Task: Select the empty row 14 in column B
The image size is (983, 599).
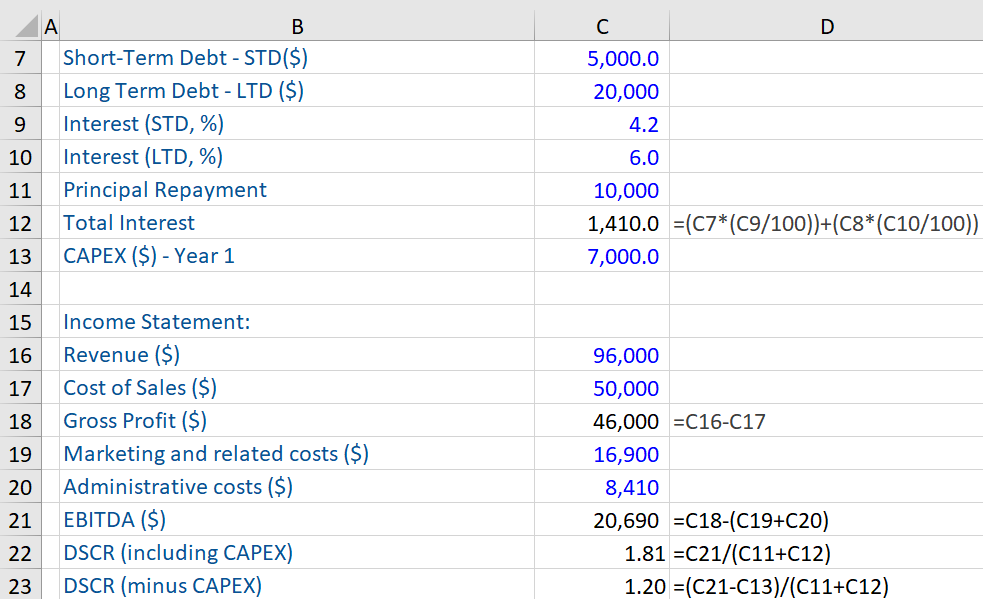Action: (x=297, y=288)
